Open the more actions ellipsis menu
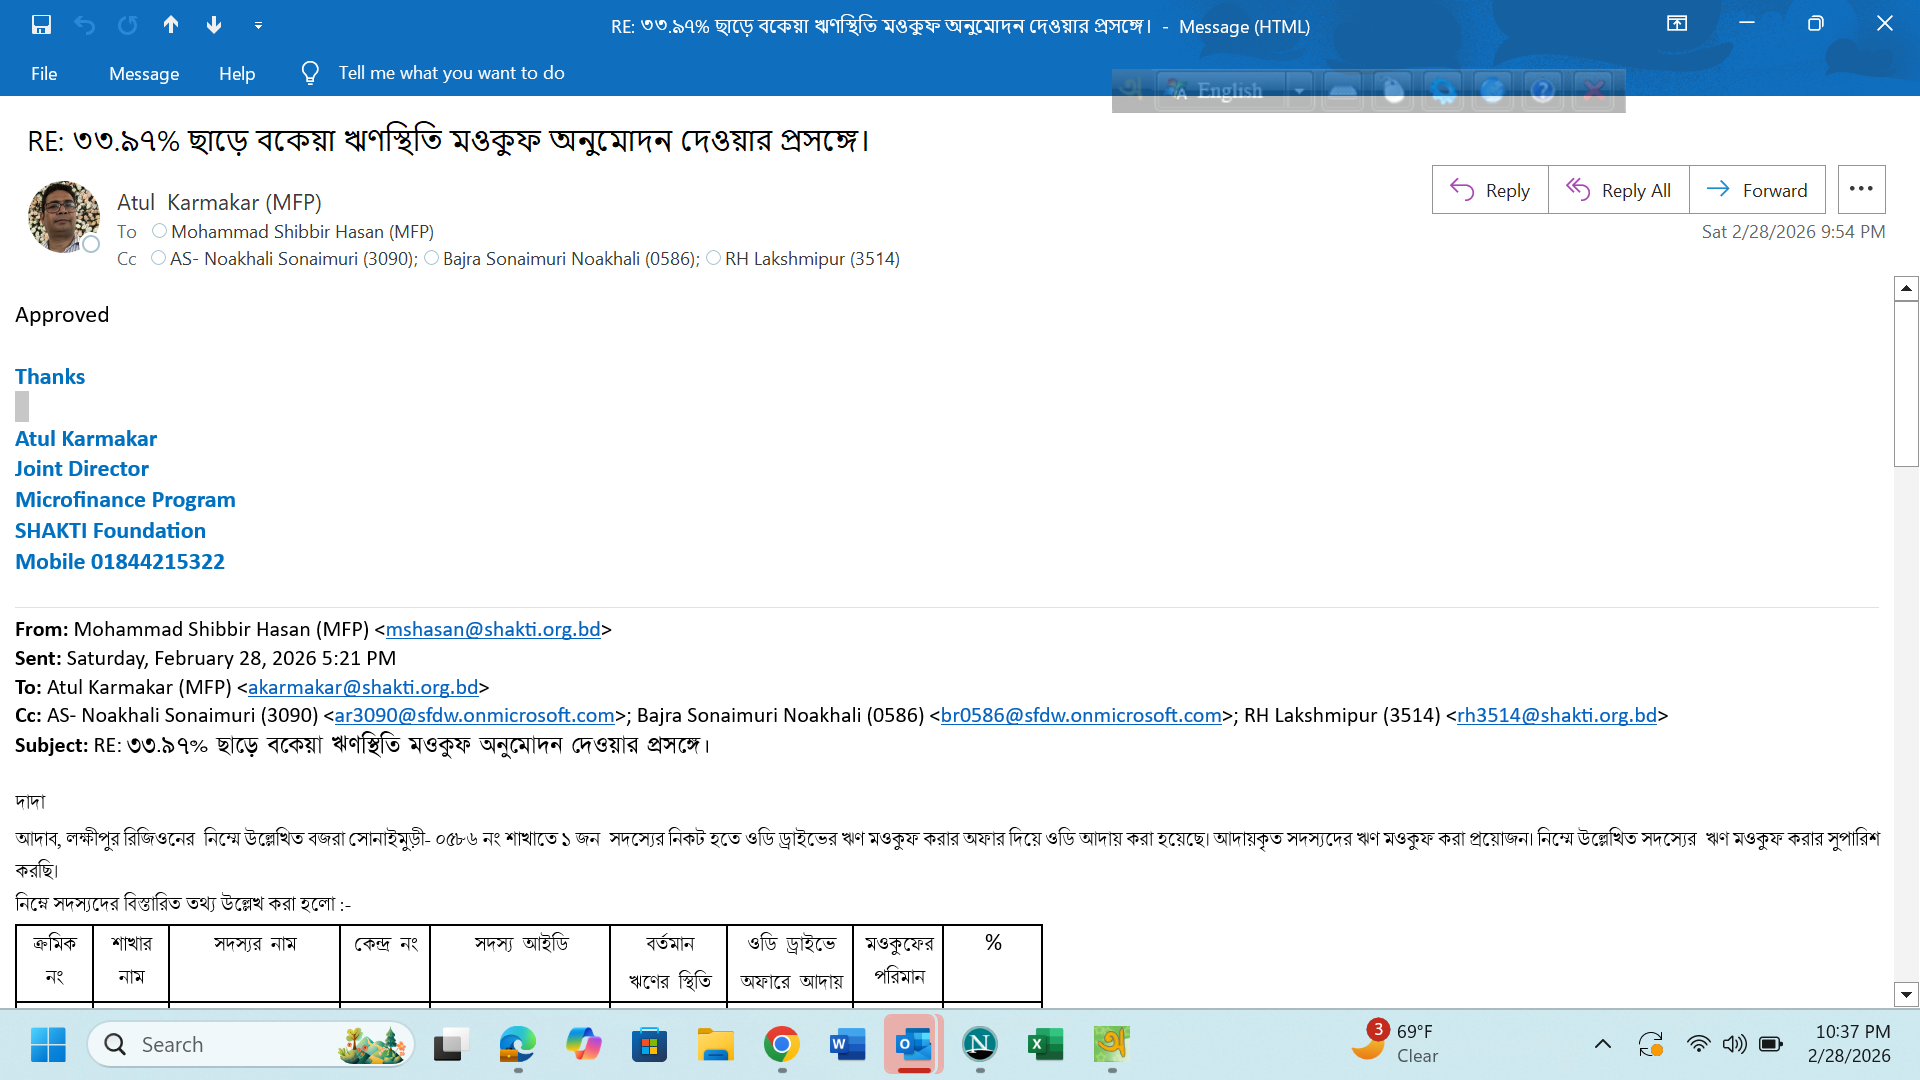Viewport: 1920px width, 1080px height. tap(1861, 189)
